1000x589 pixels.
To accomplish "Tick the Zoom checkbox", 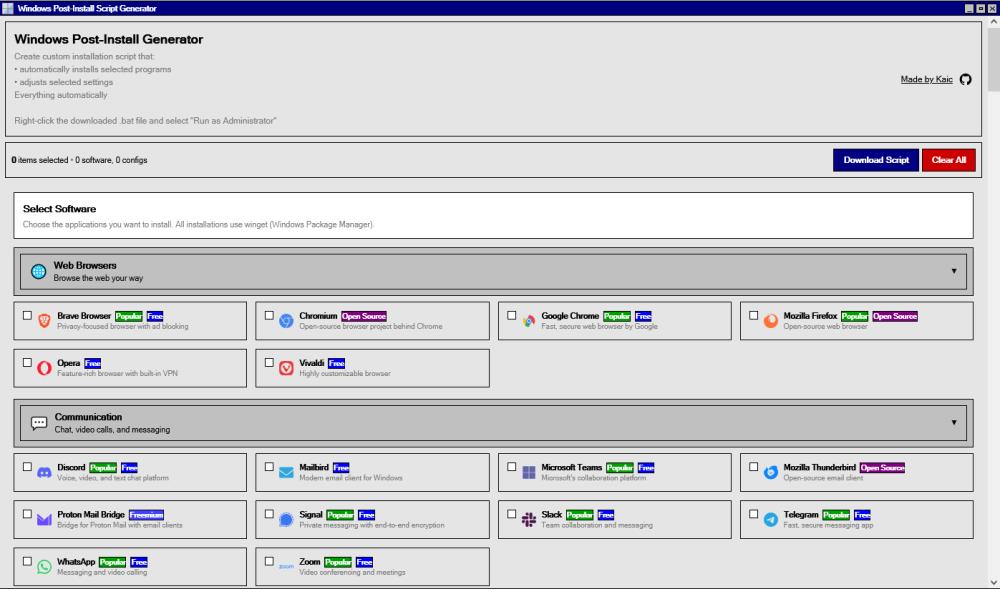I will click(x=269, y=561).
